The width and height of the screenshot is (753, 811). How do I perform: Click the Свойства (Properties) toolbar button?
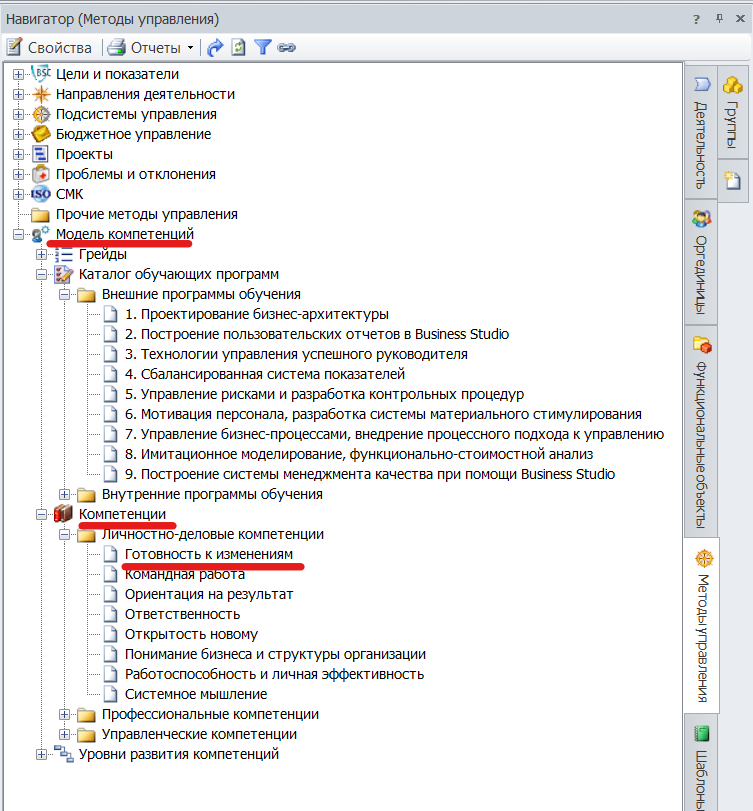point(49,47)
